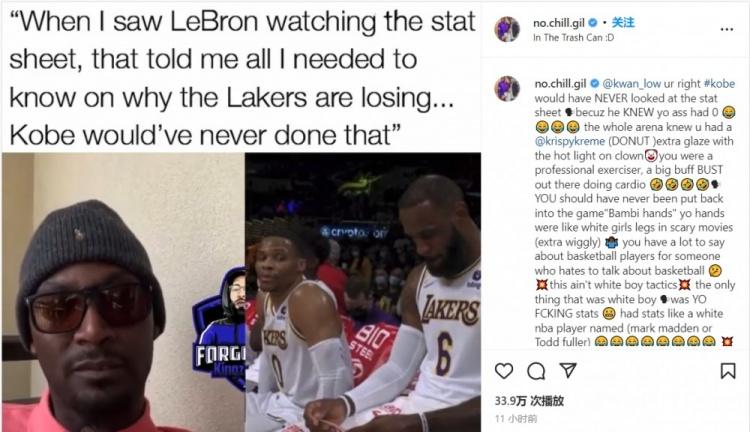Like the post with heart icon
This screenshot has height=432, width=750.
pos(504,371)
